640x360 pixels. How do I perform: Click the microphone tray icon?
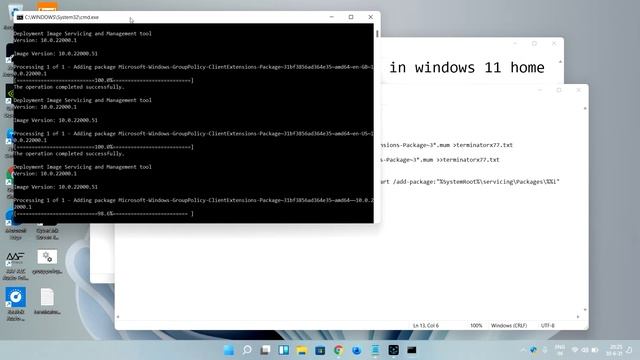click(544, 350)
